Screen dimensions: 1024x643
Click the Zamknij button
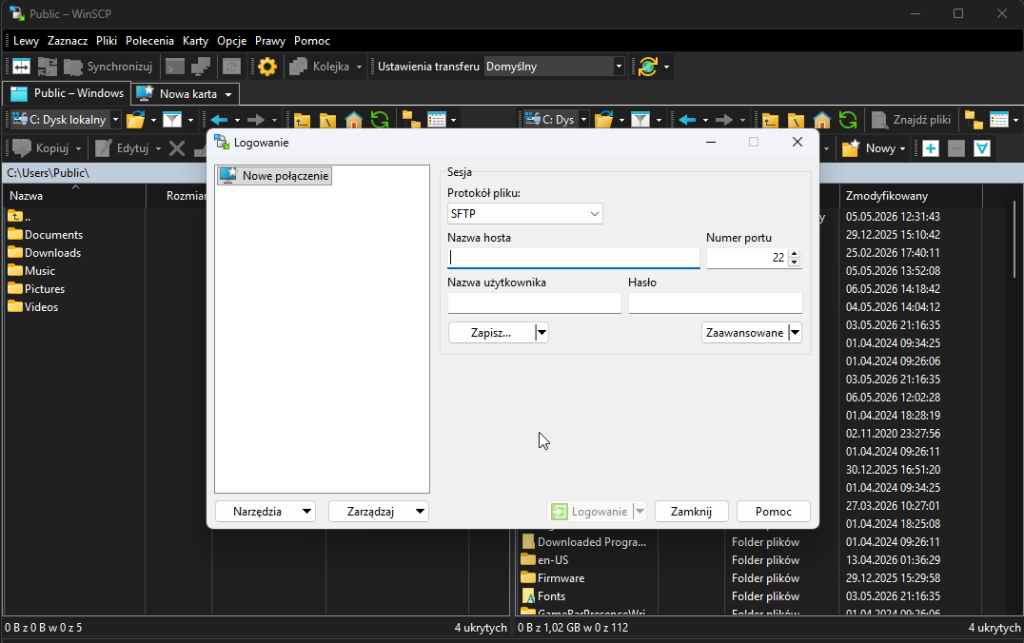point(691,511)
